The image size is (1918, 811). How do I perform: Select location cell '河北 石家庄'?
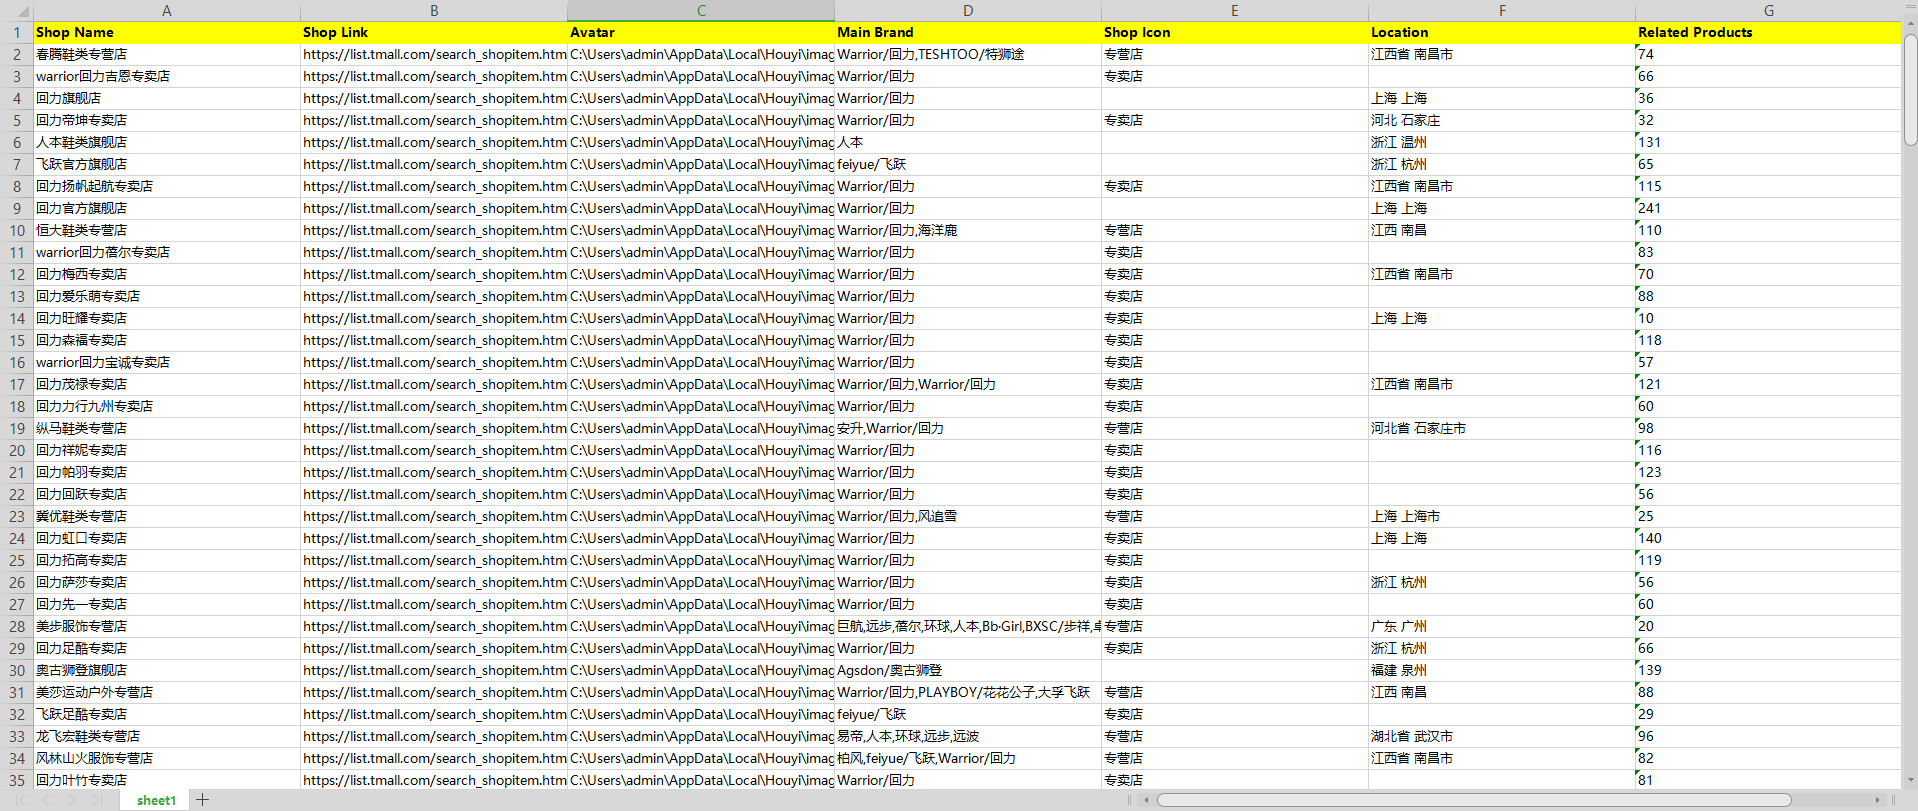coord(1502,120)
